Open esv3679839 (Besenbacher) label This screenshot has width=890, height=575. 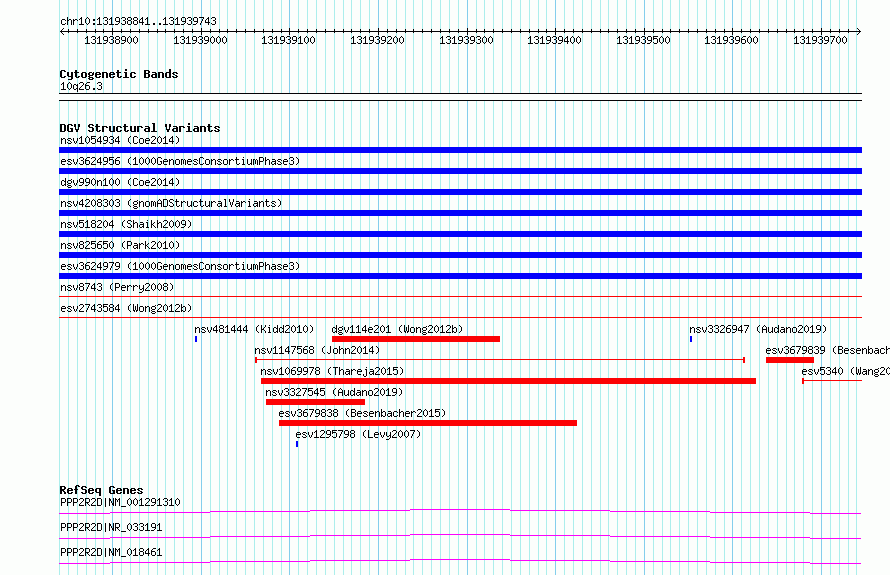(x=827, y=350)
